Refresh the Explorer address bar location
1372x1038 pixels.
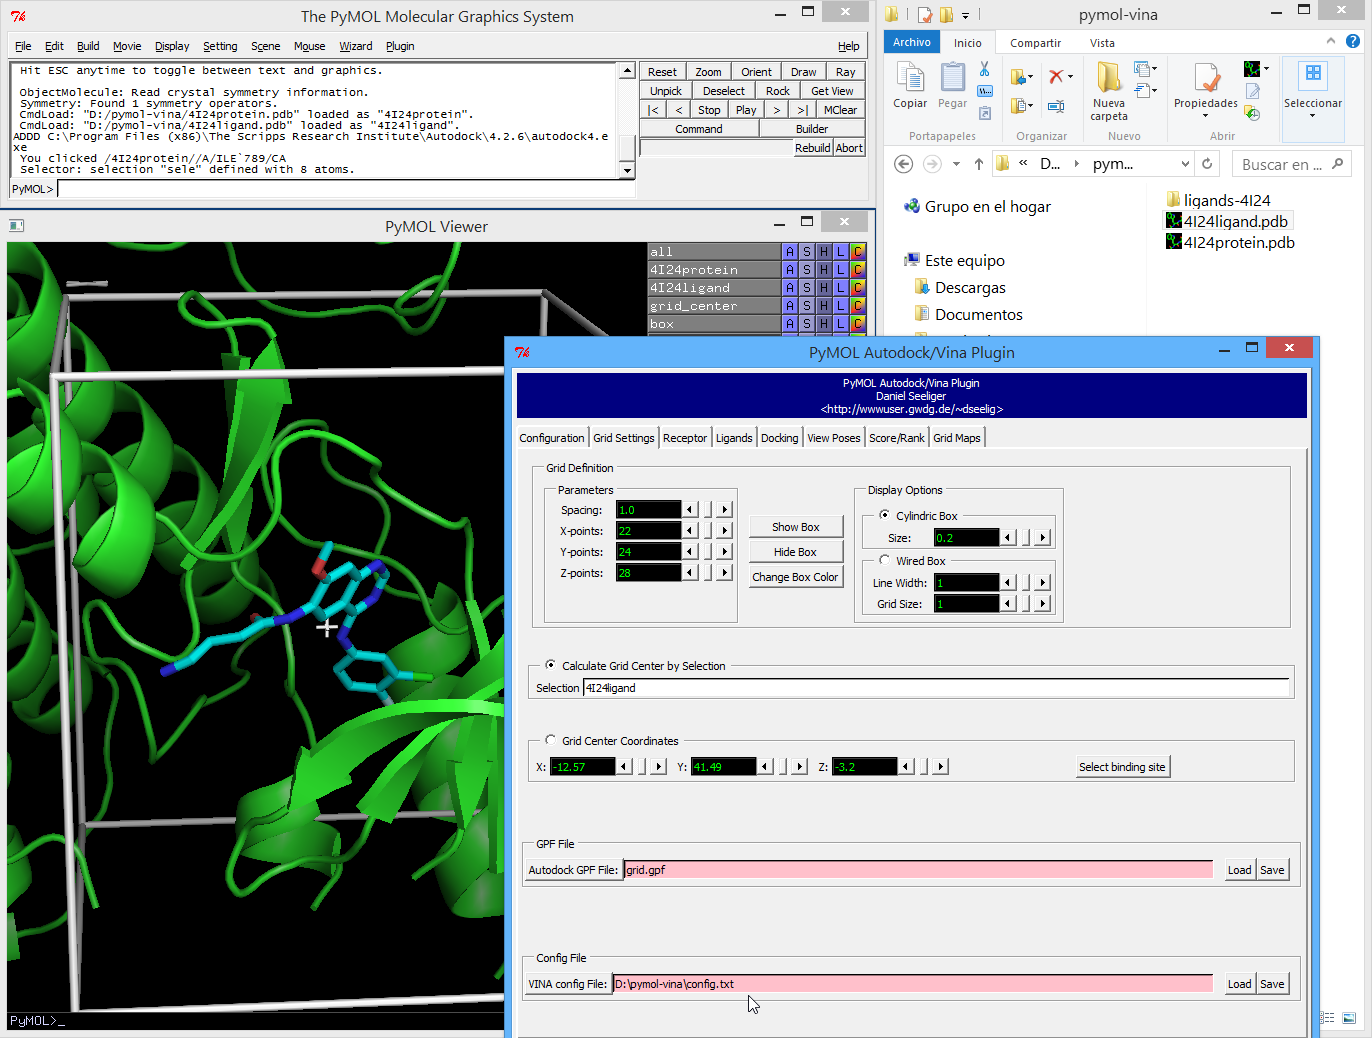(1207, 164)
